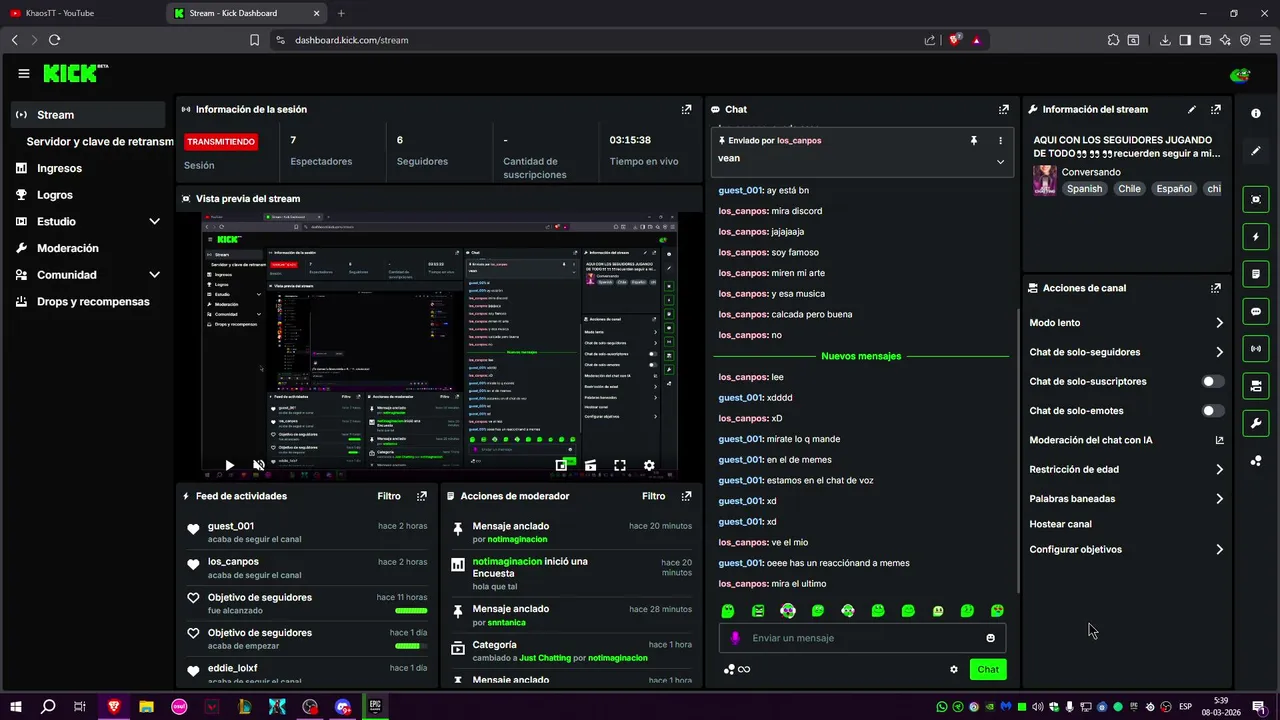Pop out the Información de la sesión panel
1280x720 pixels.
(x=686, y=109)
